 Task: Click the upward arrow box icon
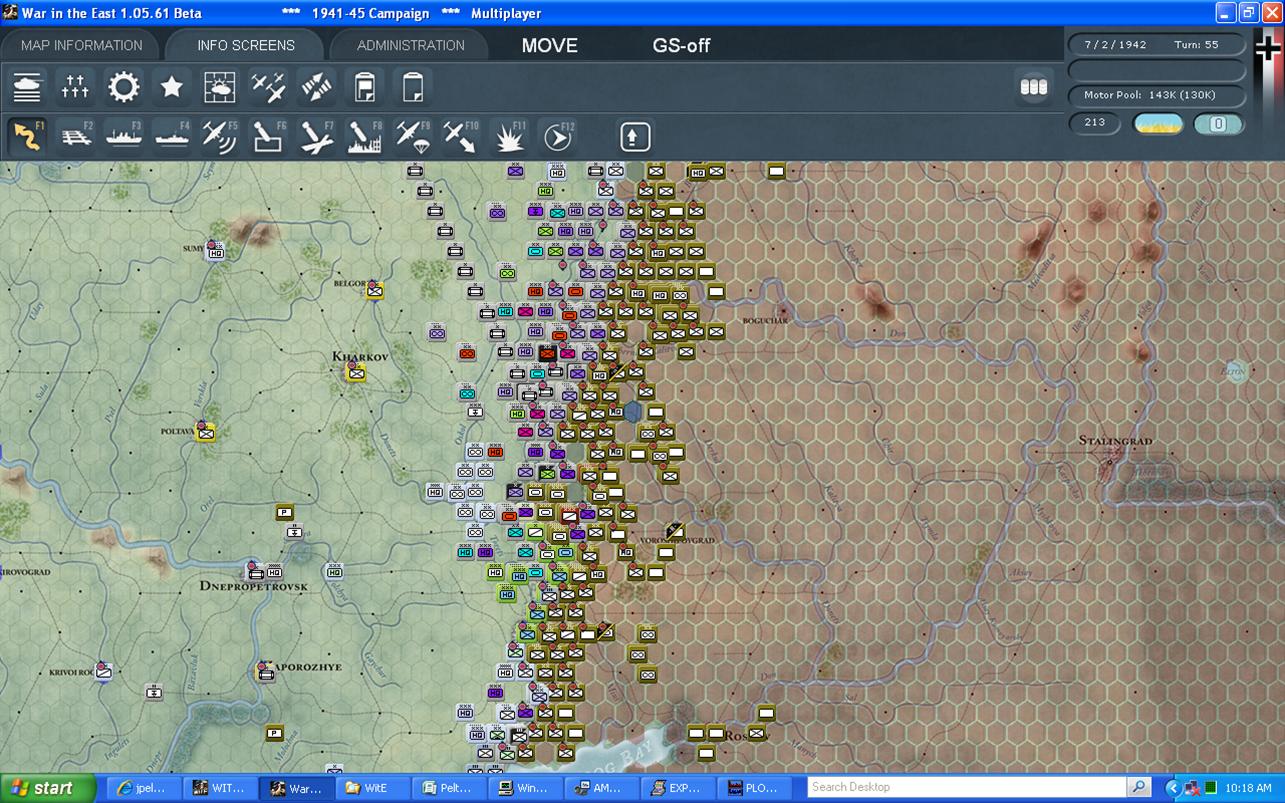pyautogui.click(x=635, y=136)
